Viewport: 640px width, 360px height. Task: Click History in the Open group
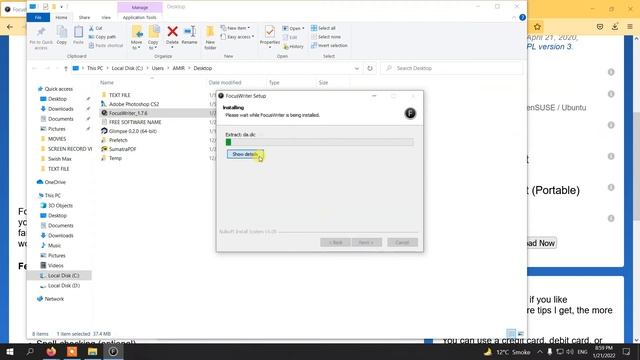(293, 47)
